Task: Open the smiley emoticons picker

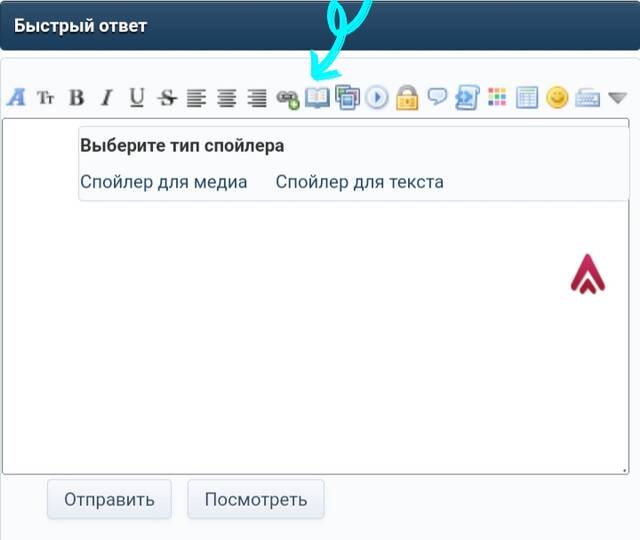Action: 557,98
